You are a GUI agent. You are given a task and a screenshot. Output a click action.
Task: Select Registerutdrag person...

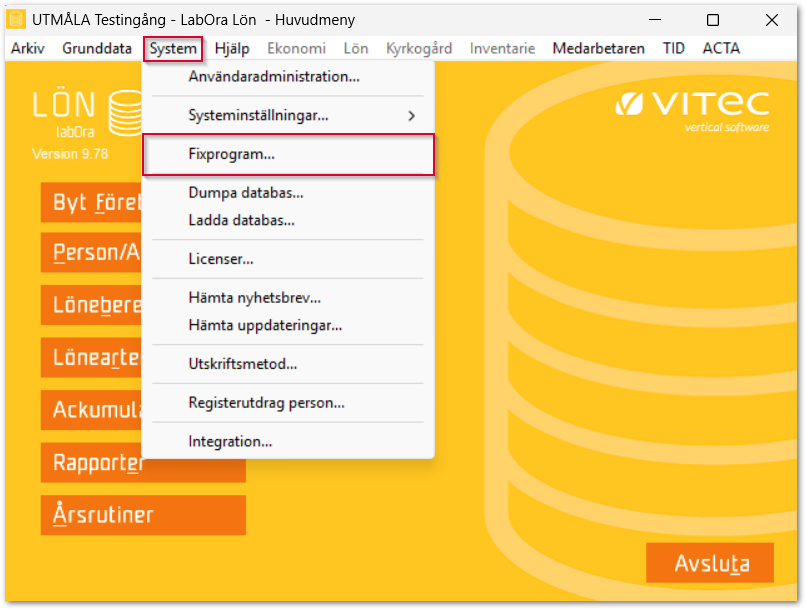pos(288,403)
